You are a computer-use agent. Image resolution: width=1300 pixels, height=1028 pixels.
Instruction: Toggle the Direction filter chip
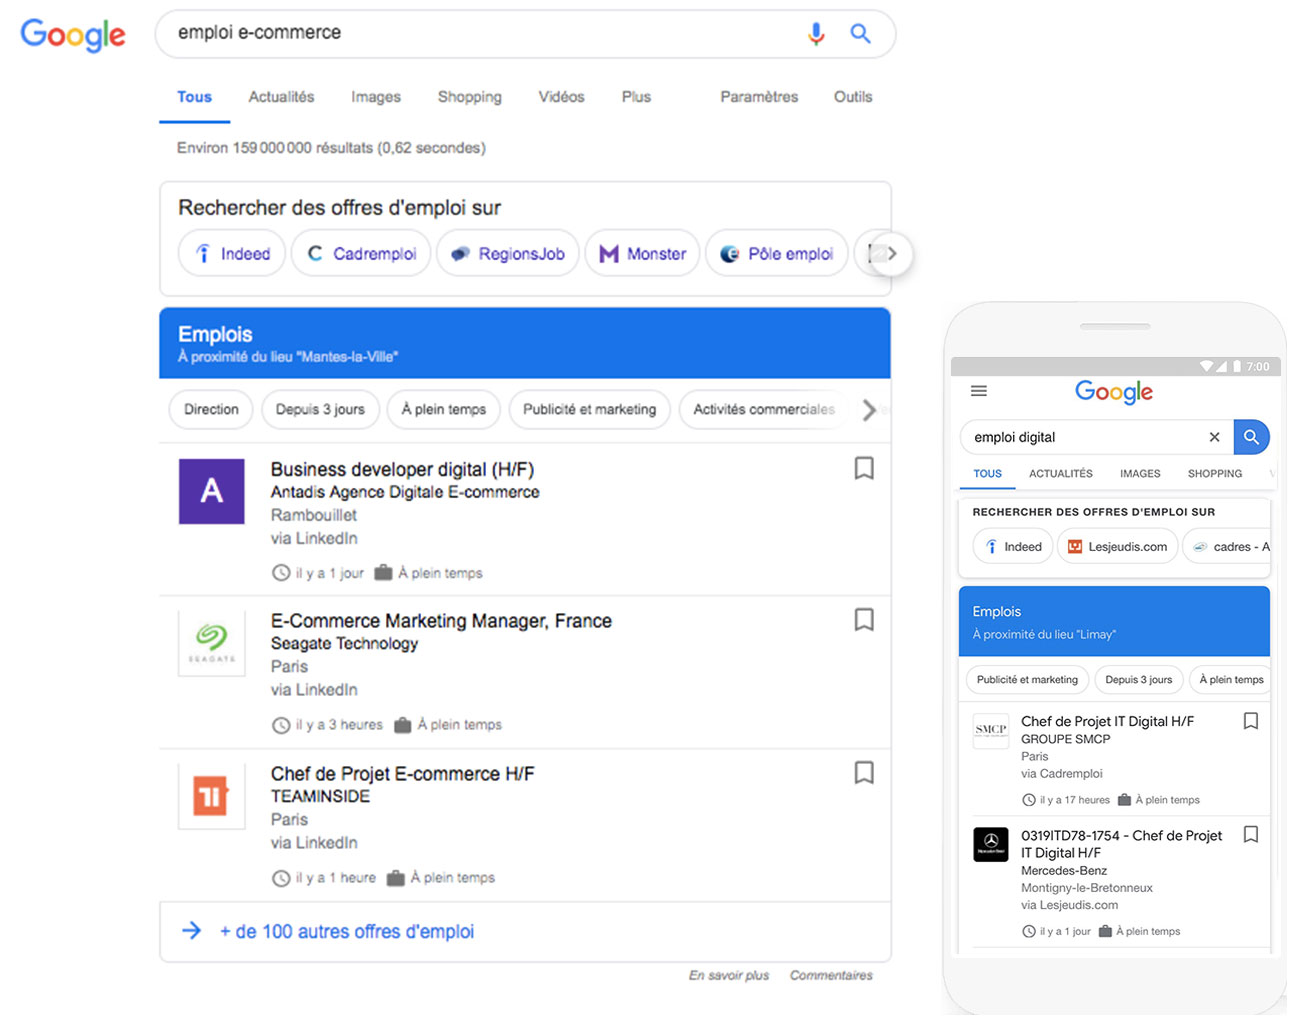pos(211,409)
